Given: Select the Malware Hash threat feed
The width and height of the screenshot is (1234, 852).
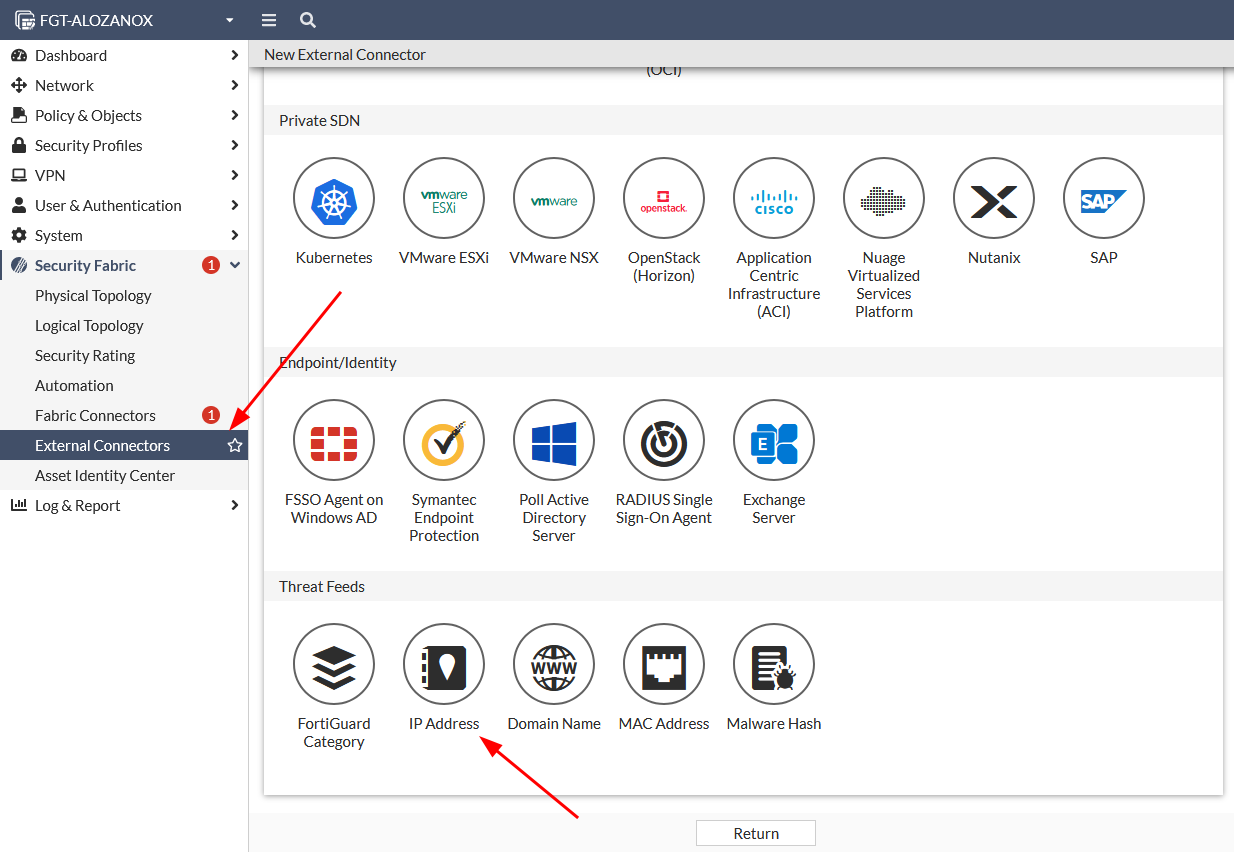Looking at the screenshot, I should (x=773, y=665).
